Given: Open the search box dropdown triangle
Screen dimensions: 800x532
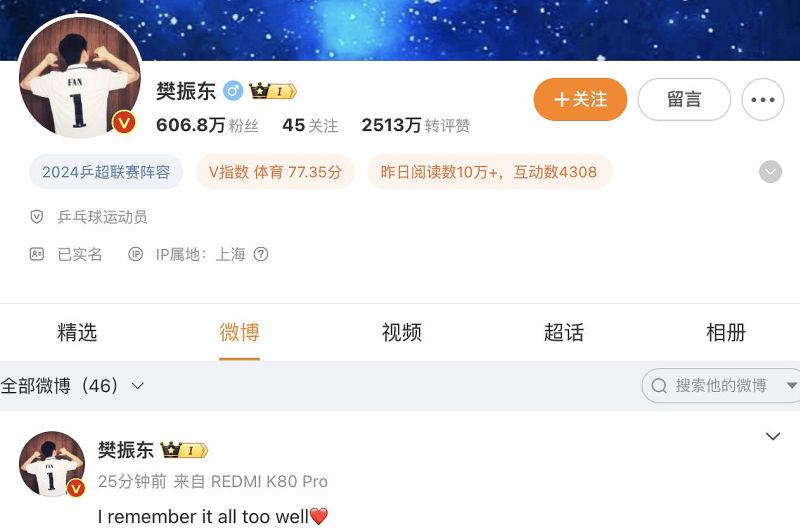Looking at the screenshot, I should [x=791, y=386].
